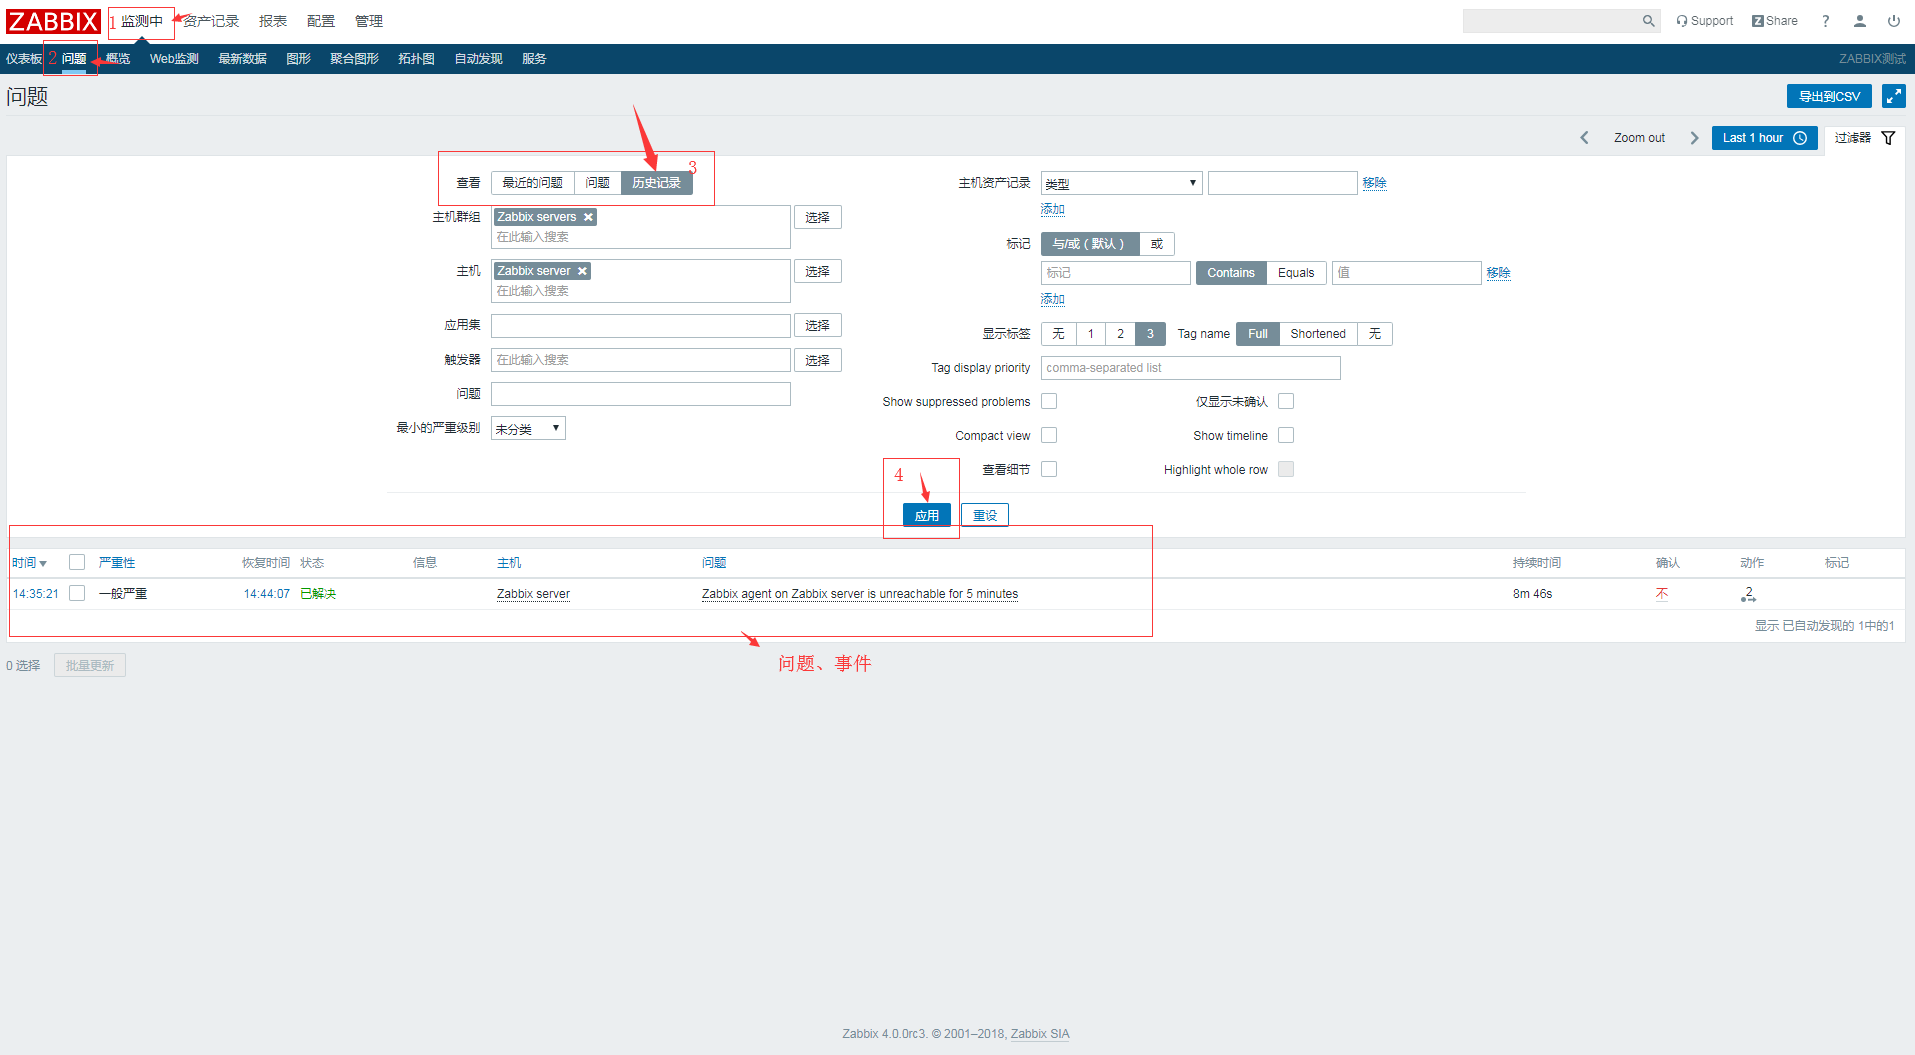Enable Compact view checkbox
1915x1055 pixels.
1049,435
